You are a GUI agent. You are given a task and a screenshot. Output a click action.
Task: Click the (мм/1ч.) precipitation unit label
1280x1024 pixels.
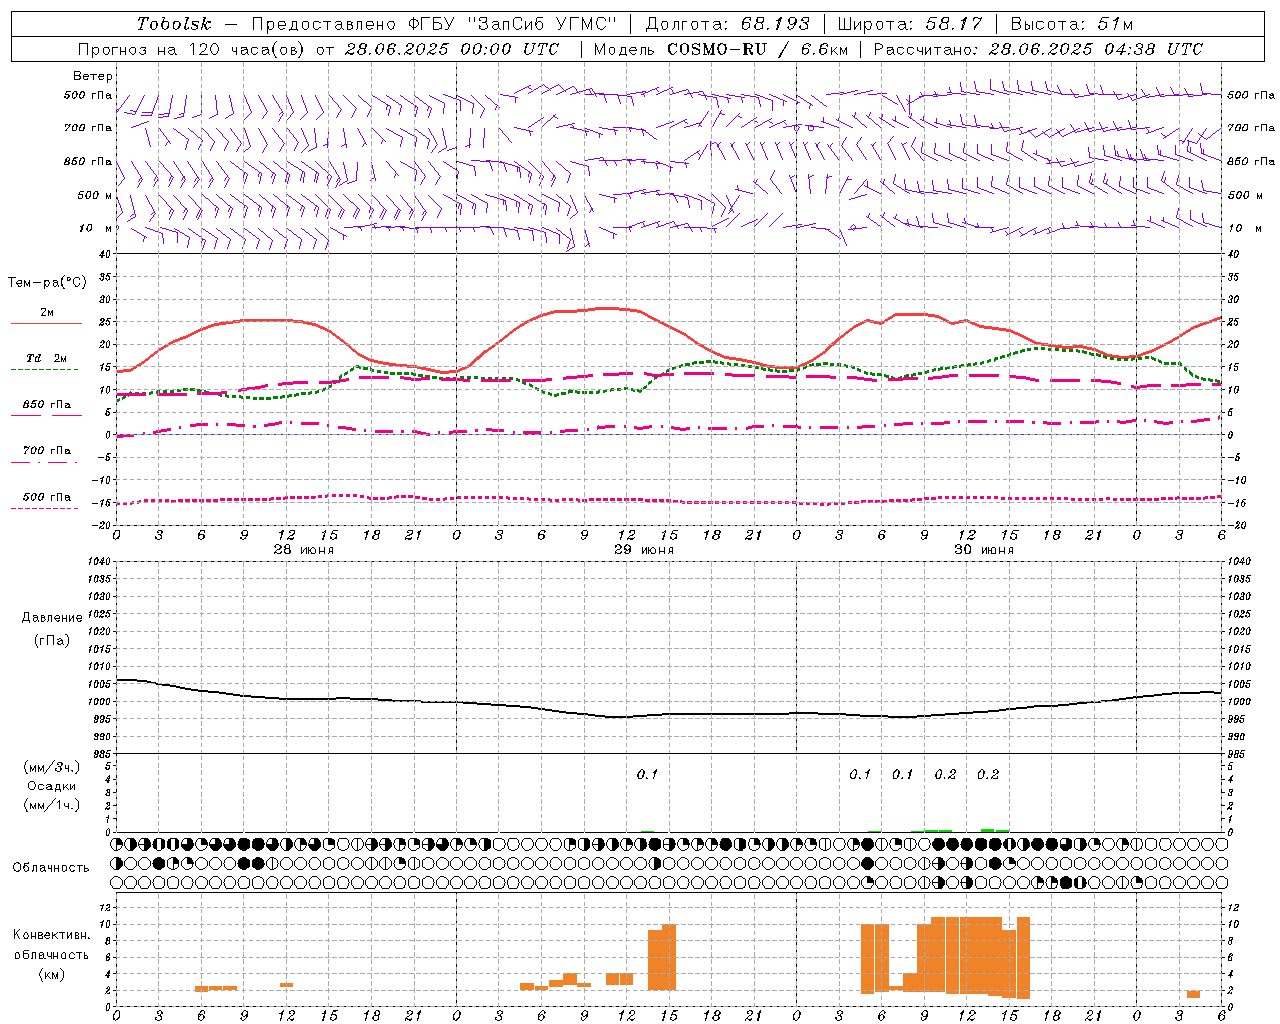[x=52, y=805]
